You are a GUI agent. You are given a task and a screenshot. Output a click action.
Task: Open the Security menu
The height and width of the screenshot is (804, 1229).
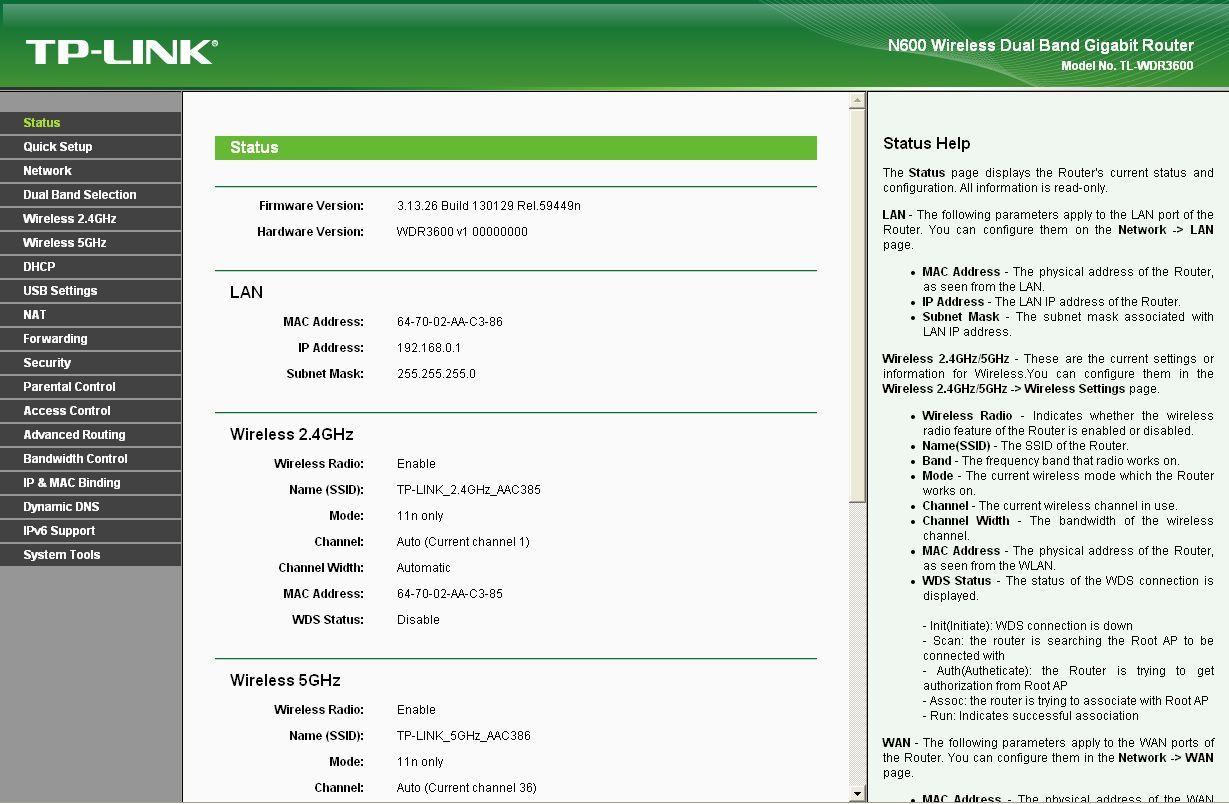click(x=47, y=363)
